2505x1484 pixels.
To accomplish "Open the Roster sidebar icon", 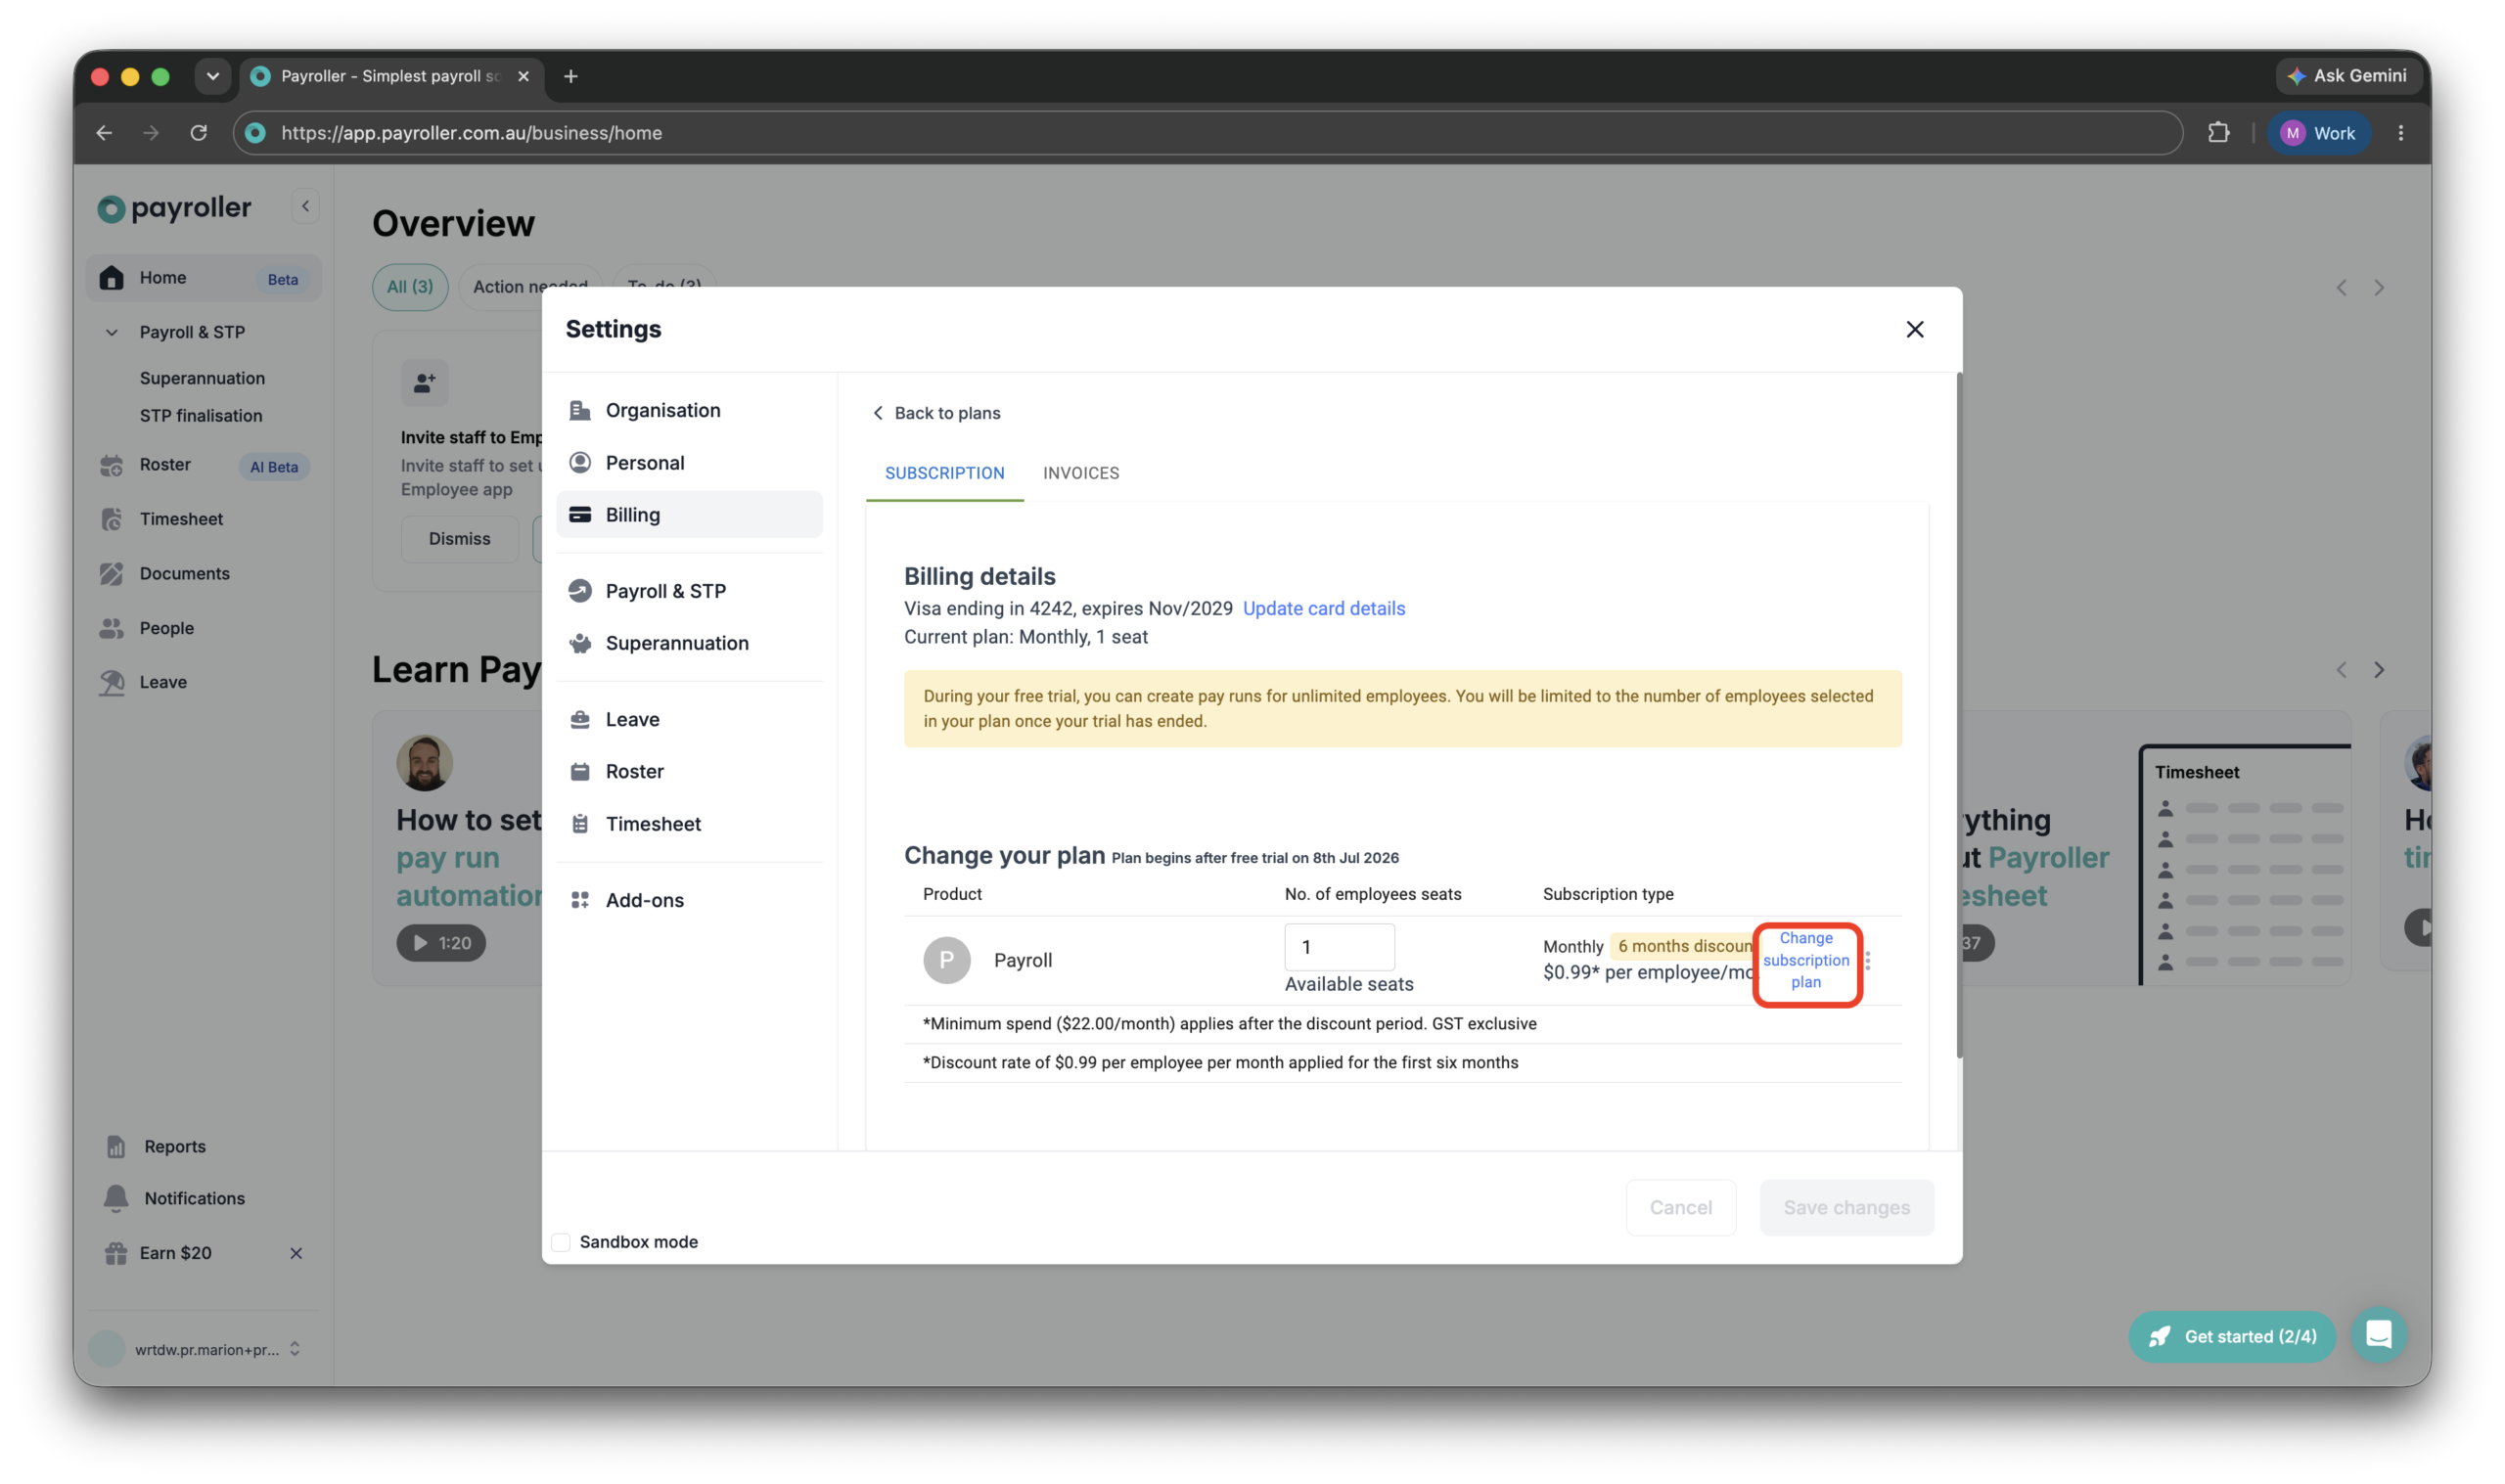I will point(111,465).
